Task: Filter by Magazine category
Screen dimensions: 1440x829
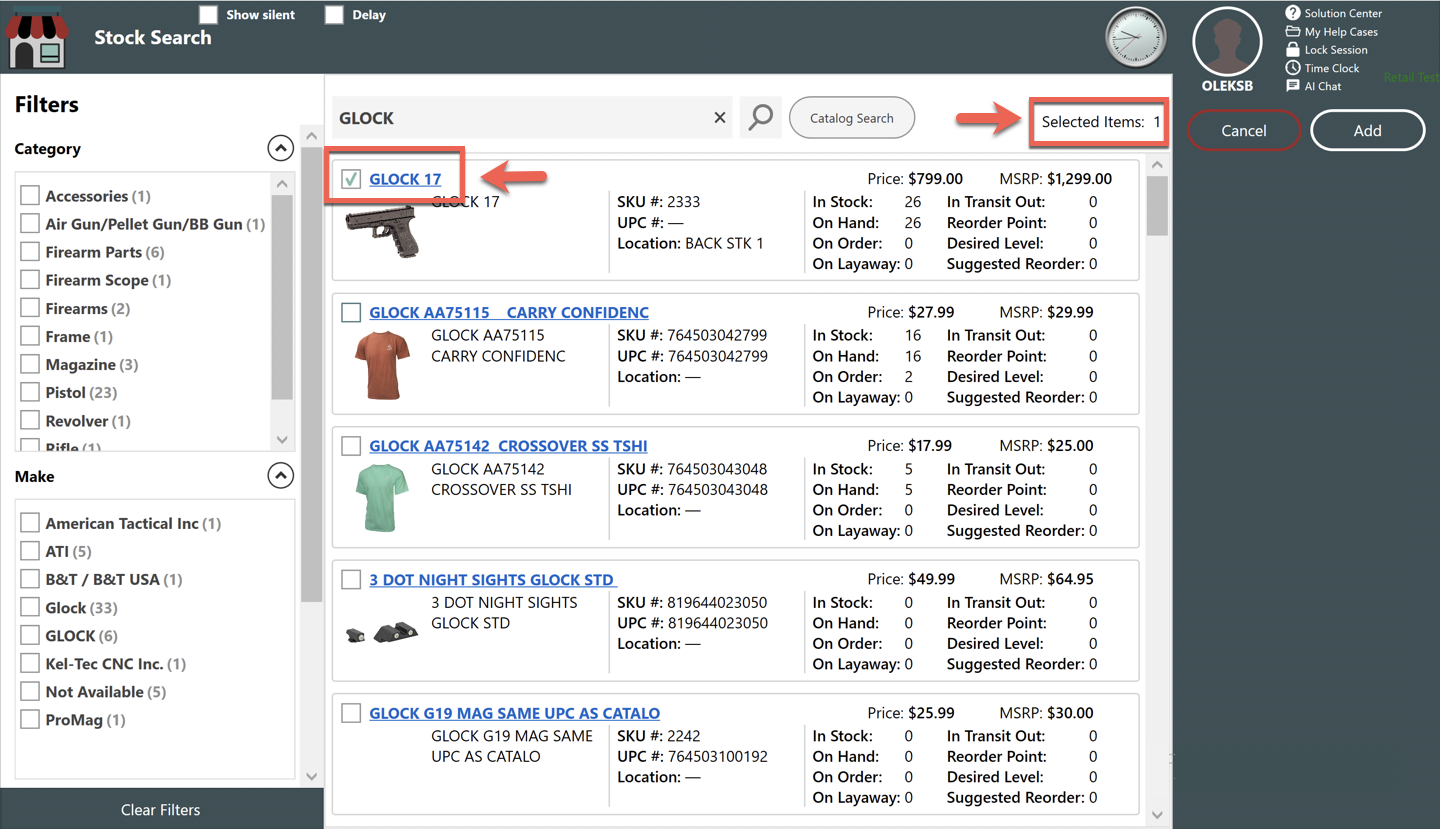Action: (x=30, y=364)
